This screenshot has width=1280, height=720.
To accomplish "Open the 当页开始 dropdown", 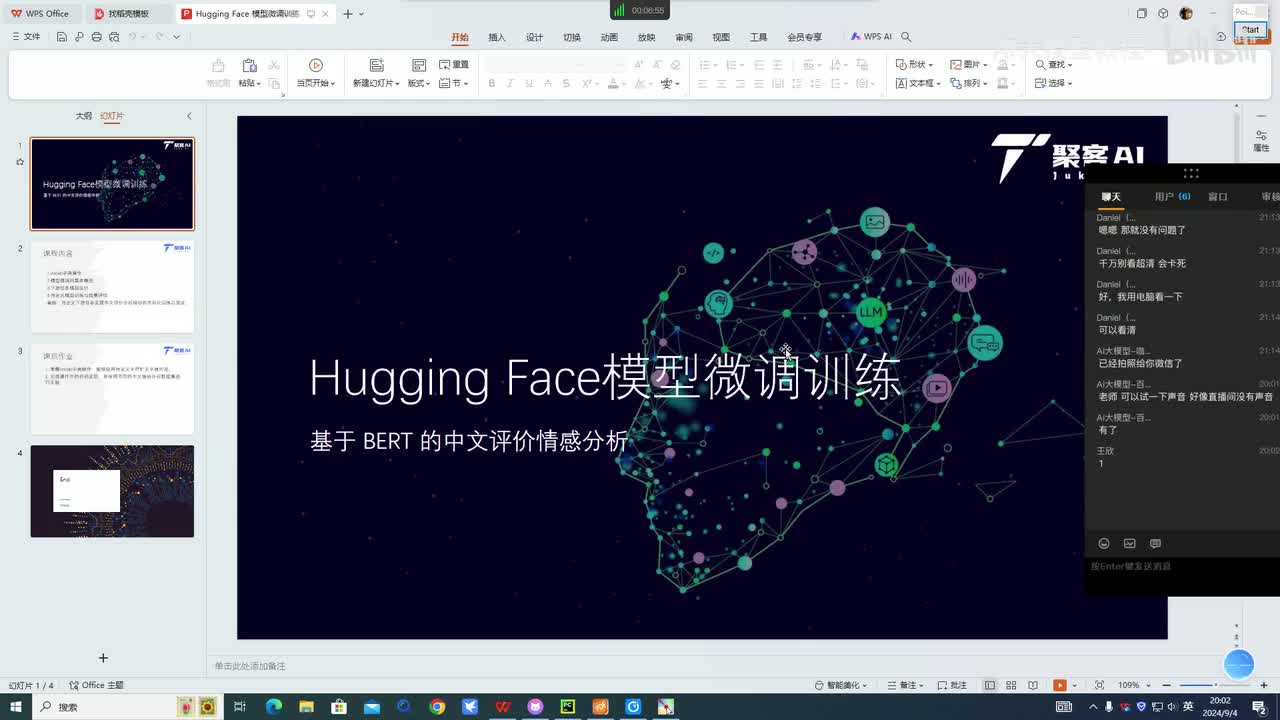I will [316, 83].
